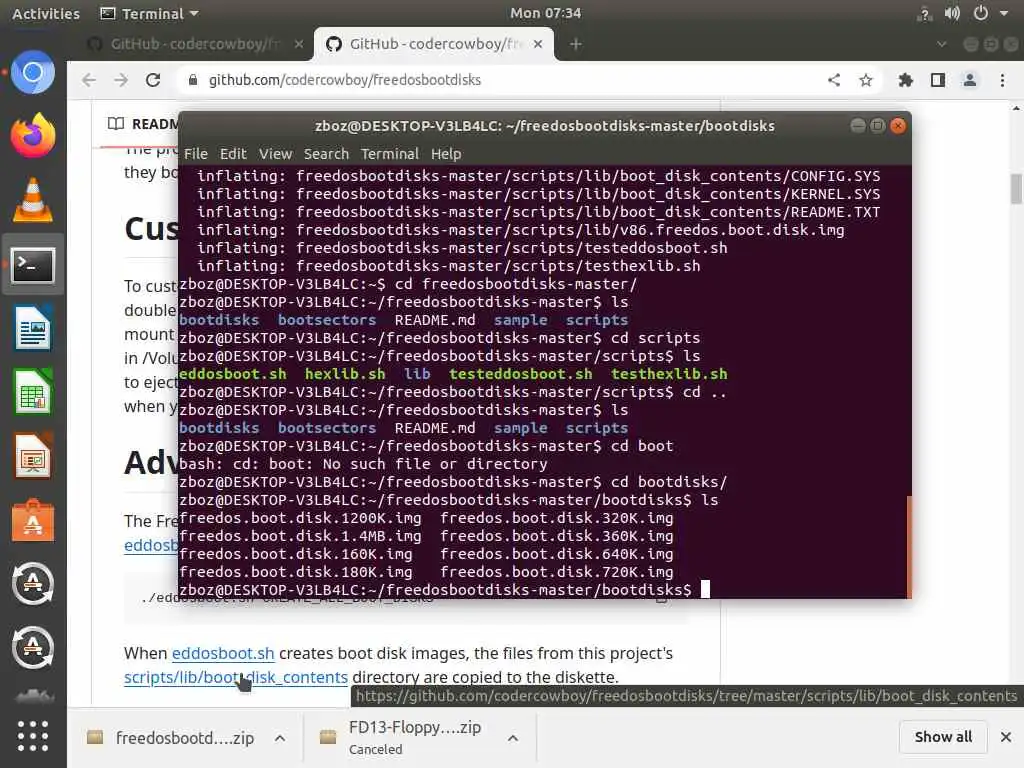Open the eddosboot.sh link in sentence
This screenshot has height=768, width=1024.
(223, 653)
